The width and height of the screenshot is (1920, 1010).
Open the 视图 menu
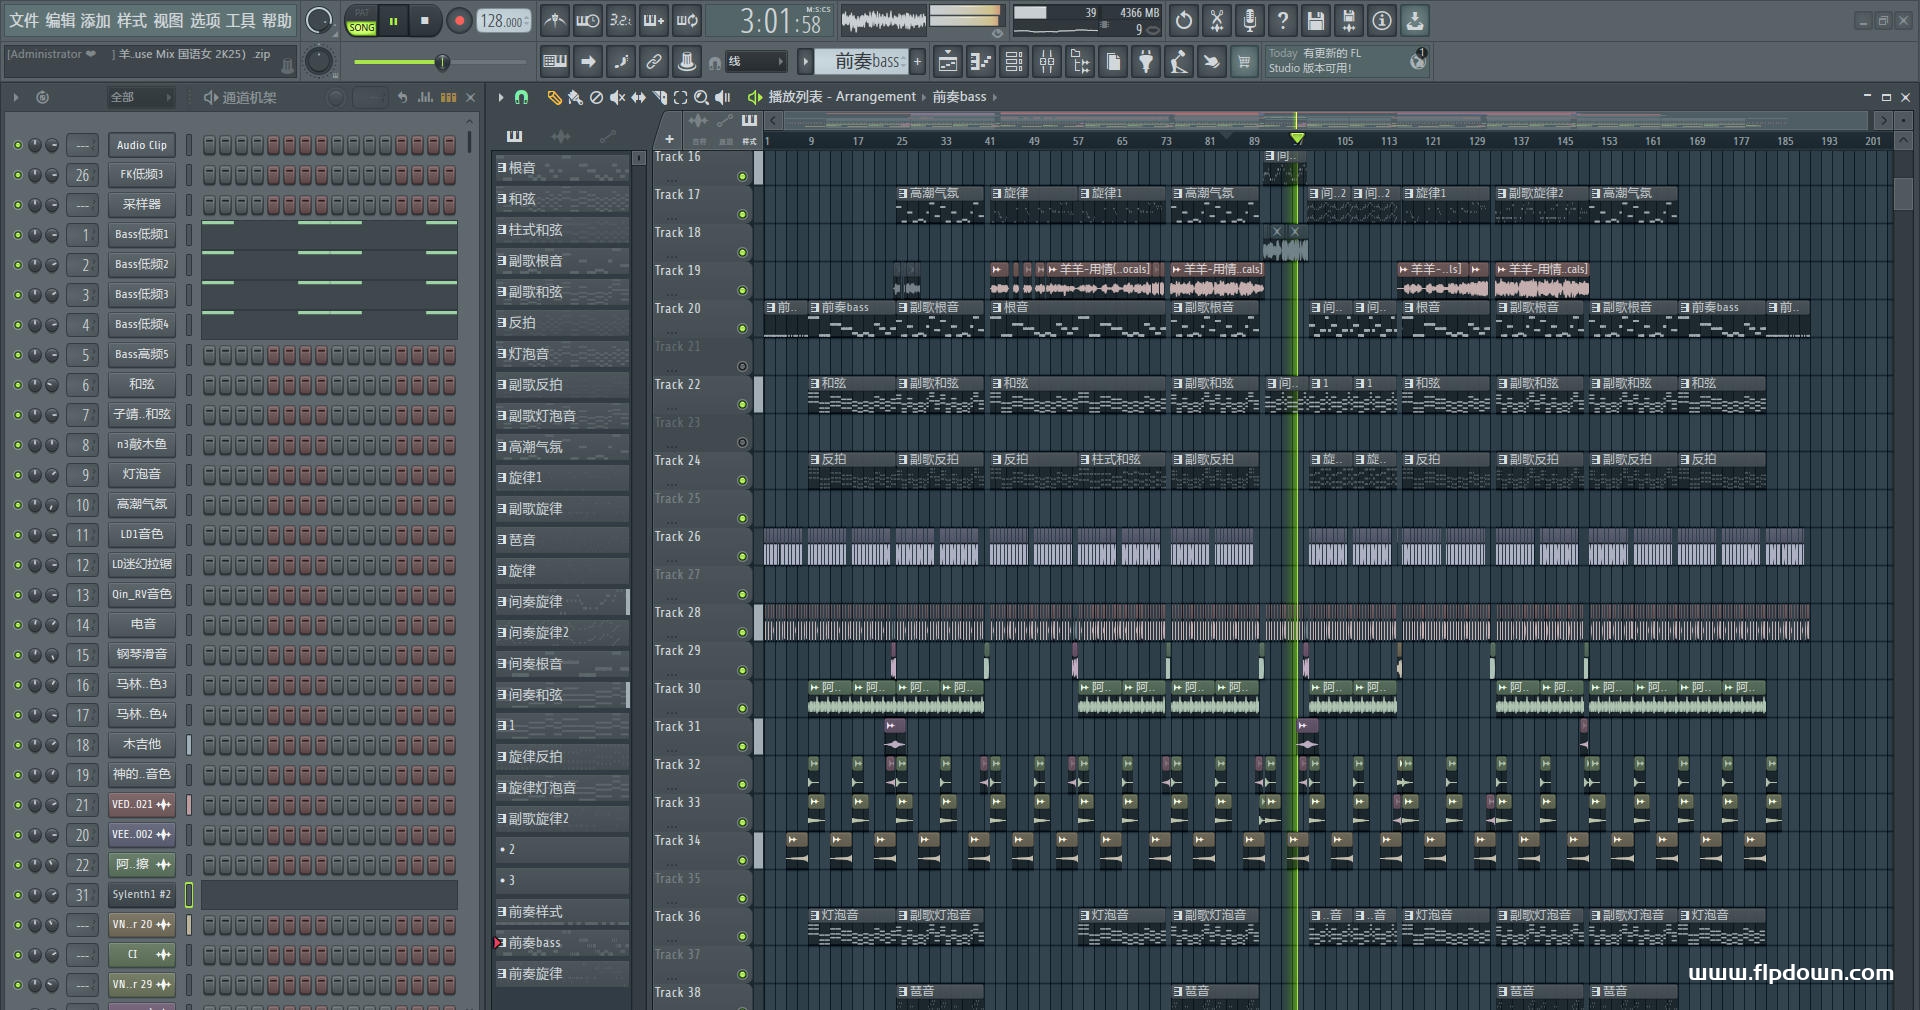coord(168,20)
